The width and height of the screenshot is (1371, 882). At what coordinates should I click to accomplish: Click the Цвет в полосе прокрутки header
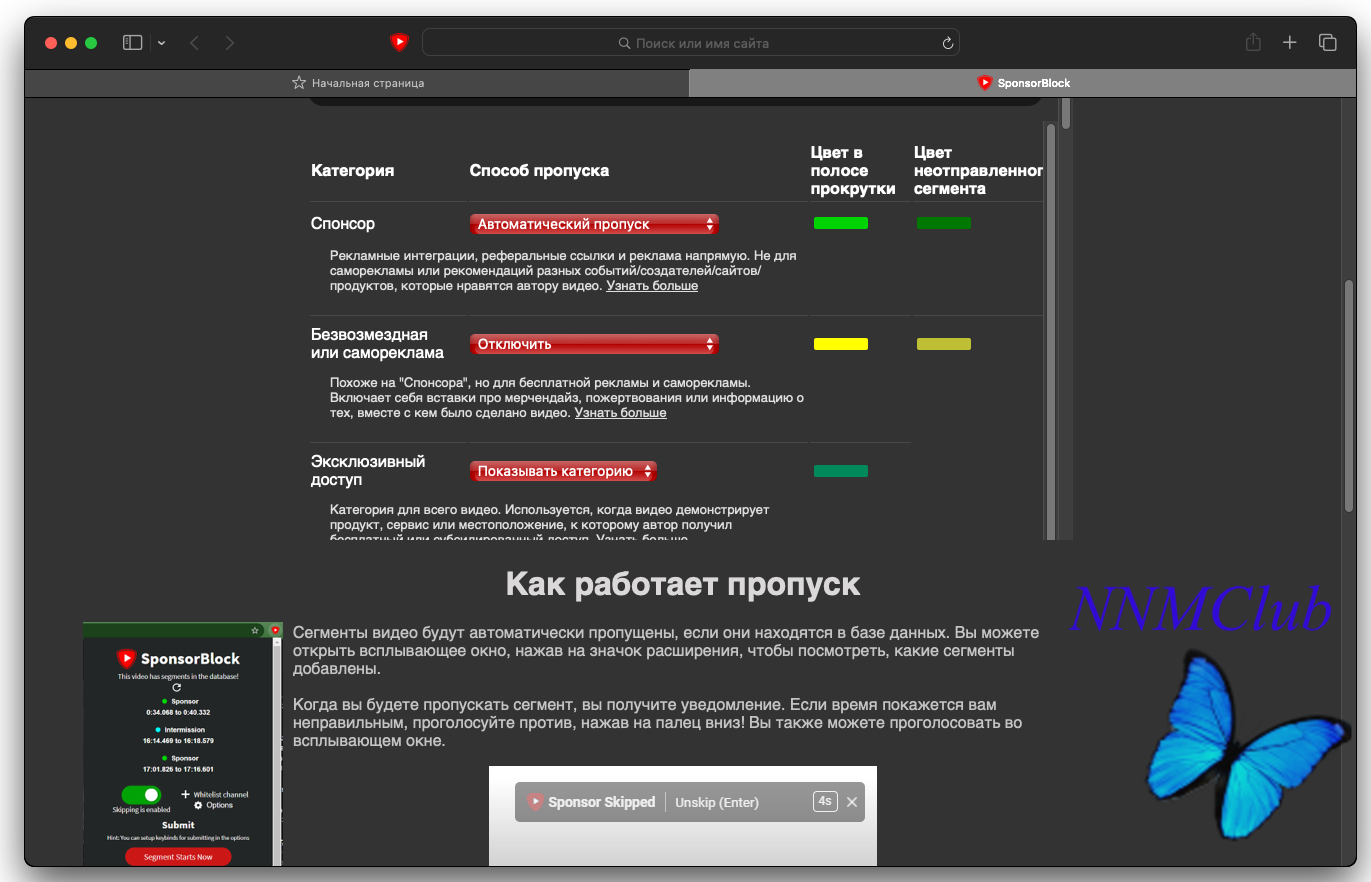[853, 170]
